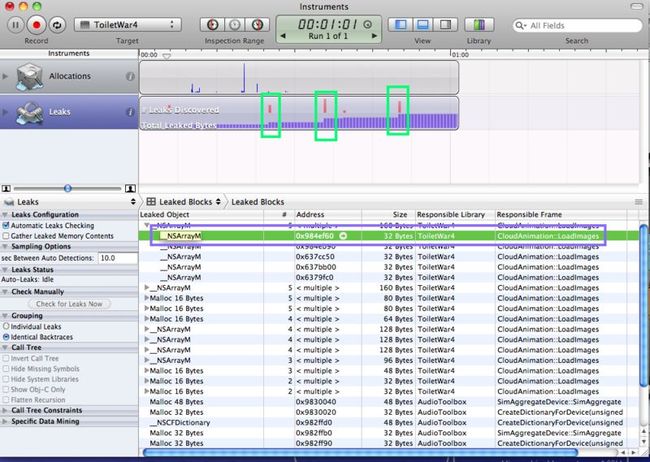
Task: Click Leaked Blocks breadcrumb item
Action: click(x=257, y=202)
